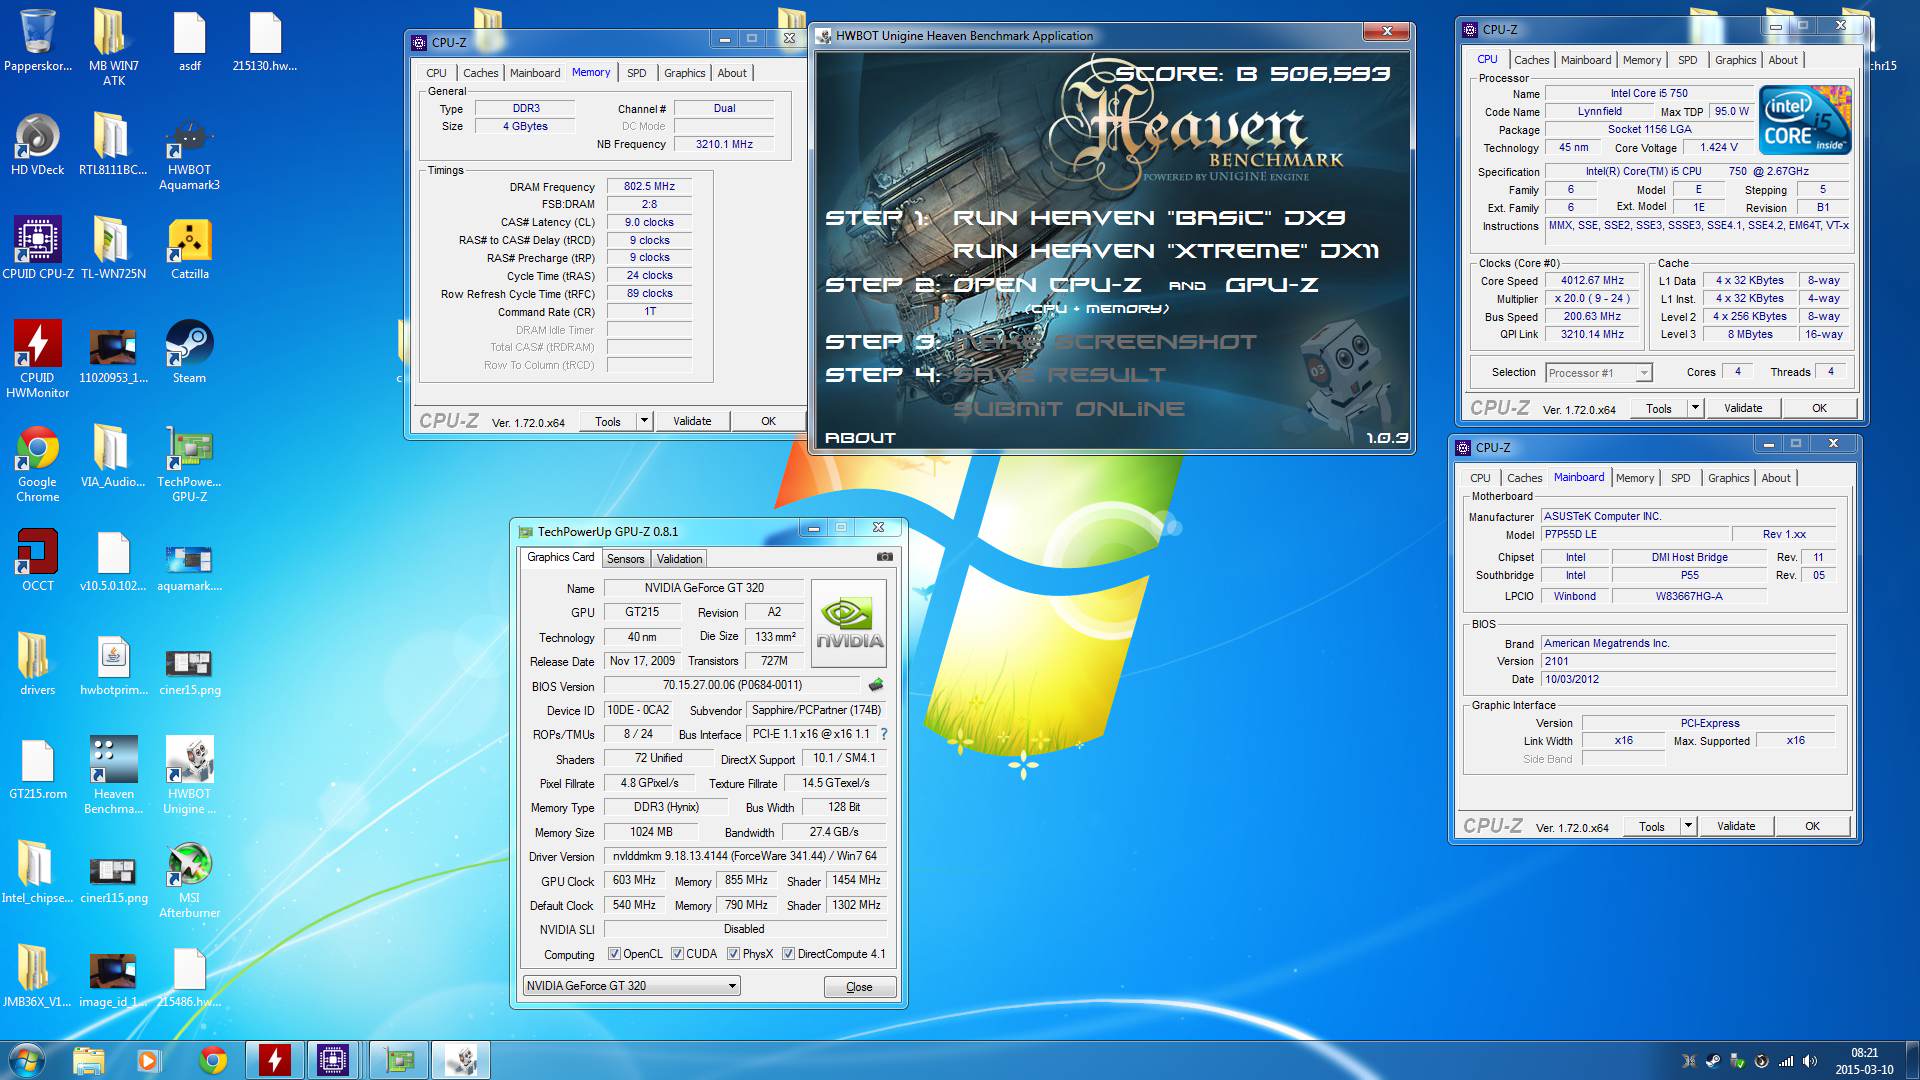Screen dimensions: 1920x1080
Task: Click OK in the CPU tab CPU-Z window
Action: click(1819, 408)
